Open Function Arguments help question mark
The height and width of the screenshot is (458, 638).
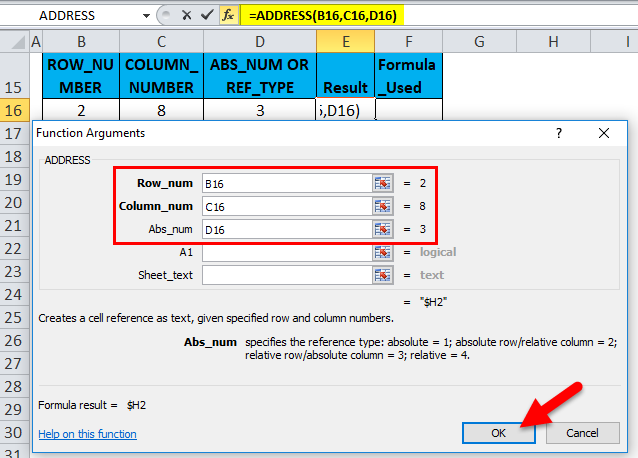click(x=559, y=133)
